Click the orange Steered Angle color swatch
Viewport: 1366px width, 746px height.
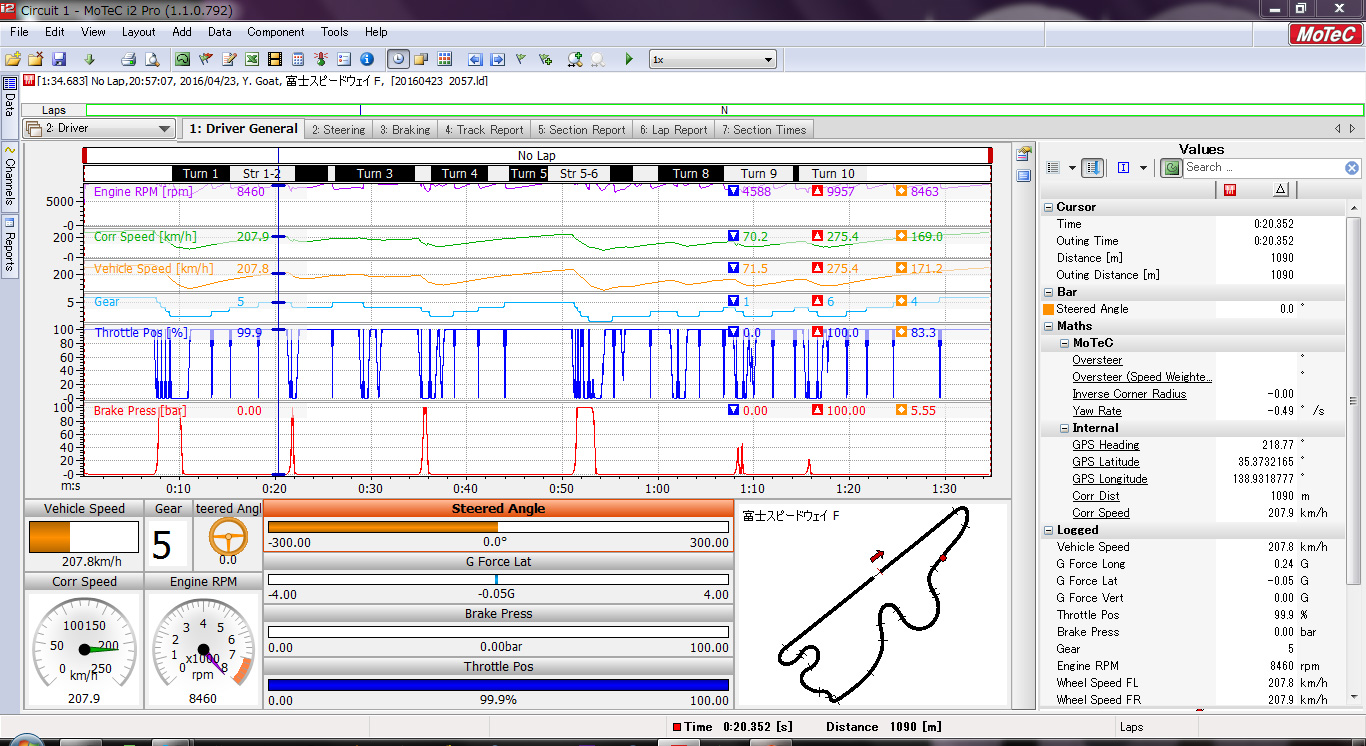(1048, 309)
